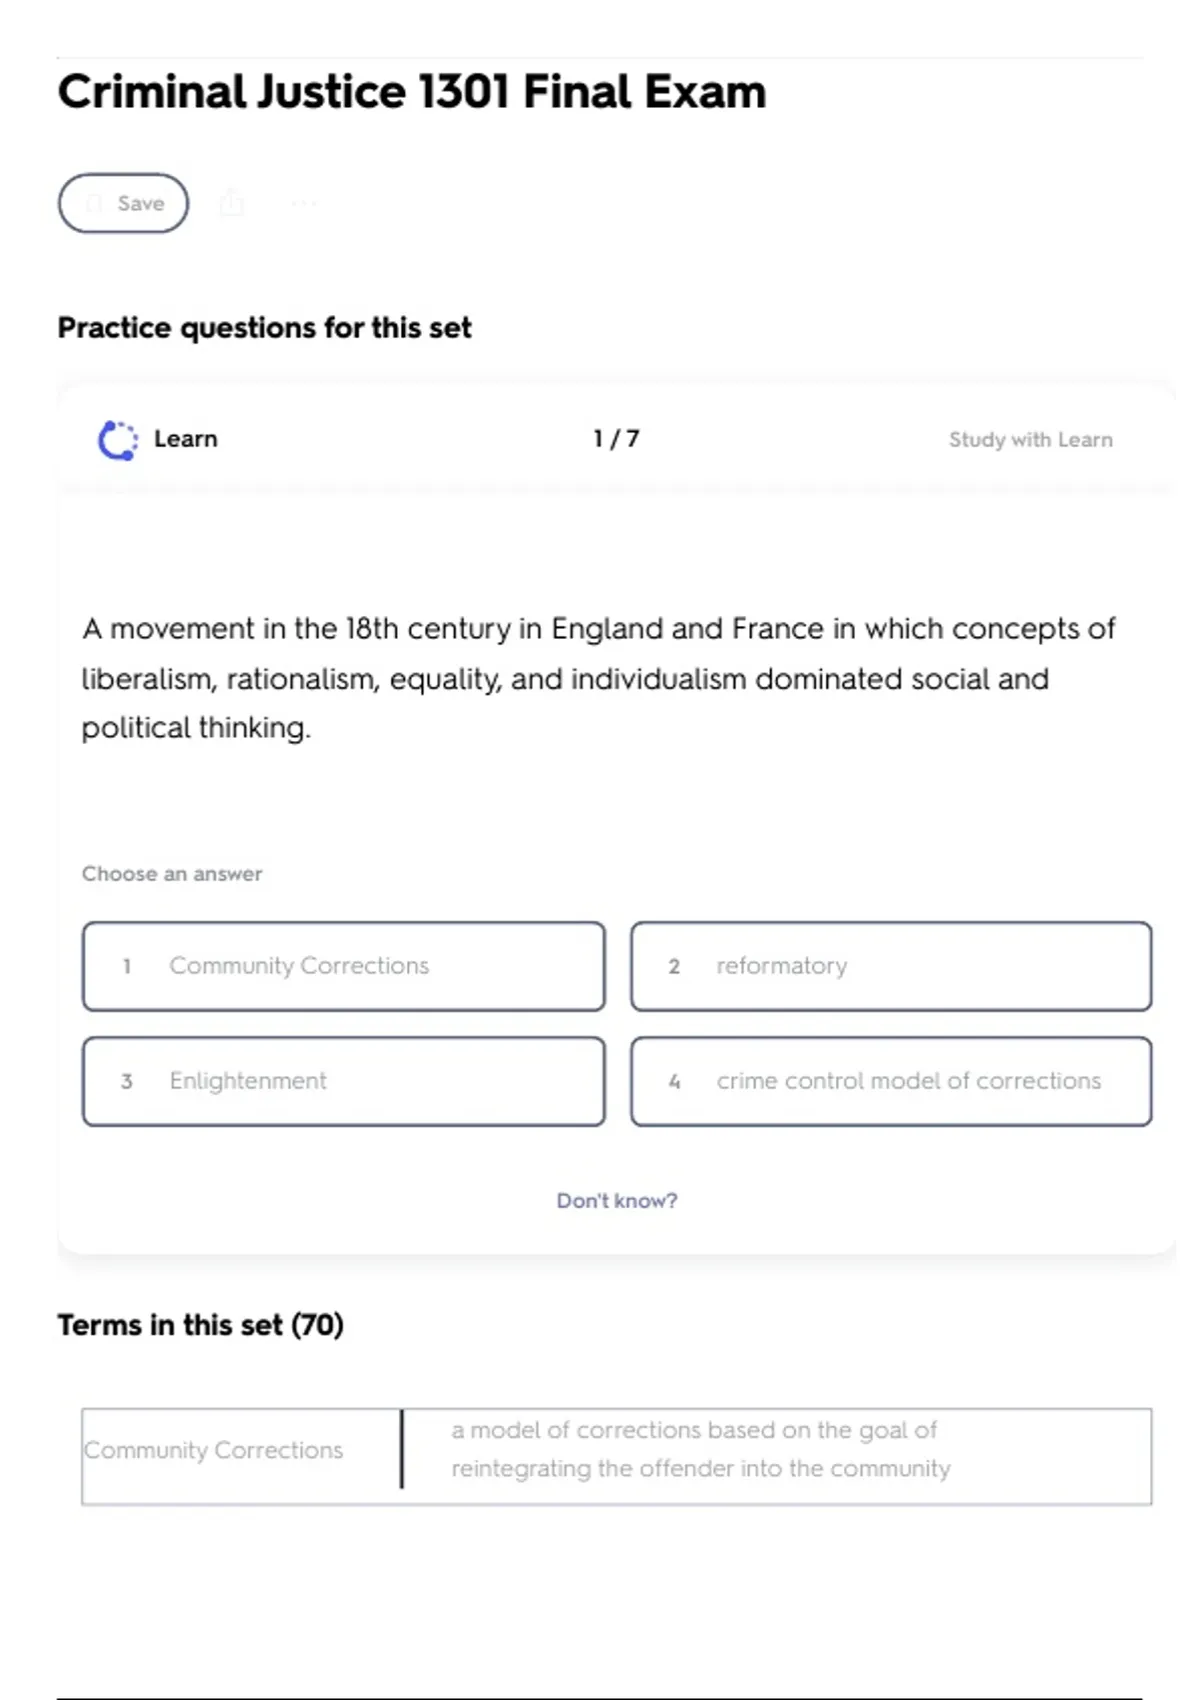This screenshot has width=1200, height=1700.
Task: Select answer 3, Enlightenment
Action: tap(344, 1081)
